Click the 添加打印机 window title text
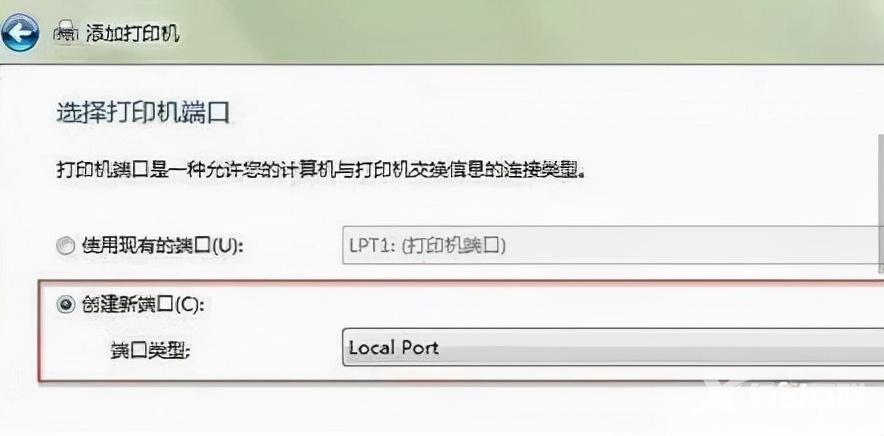The height and width of the screenshot is (436, 884). tap(132, 33)
